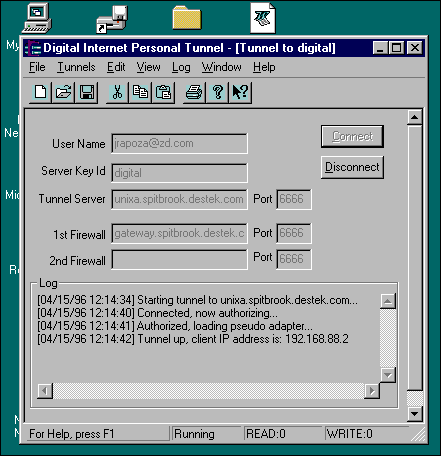Select the document file desktop icon
441x456 pixels.
263,18
